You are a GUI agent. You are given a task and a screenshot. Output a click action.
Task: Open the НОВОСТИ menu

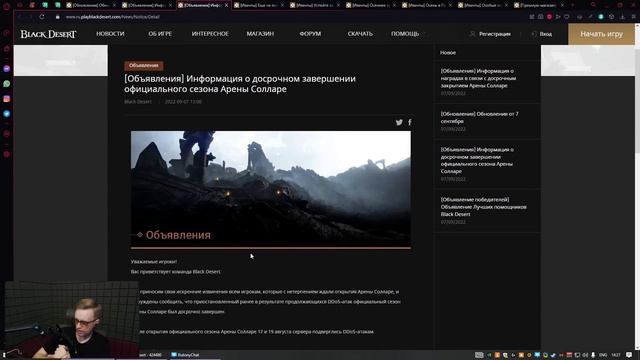click(110, 34)
